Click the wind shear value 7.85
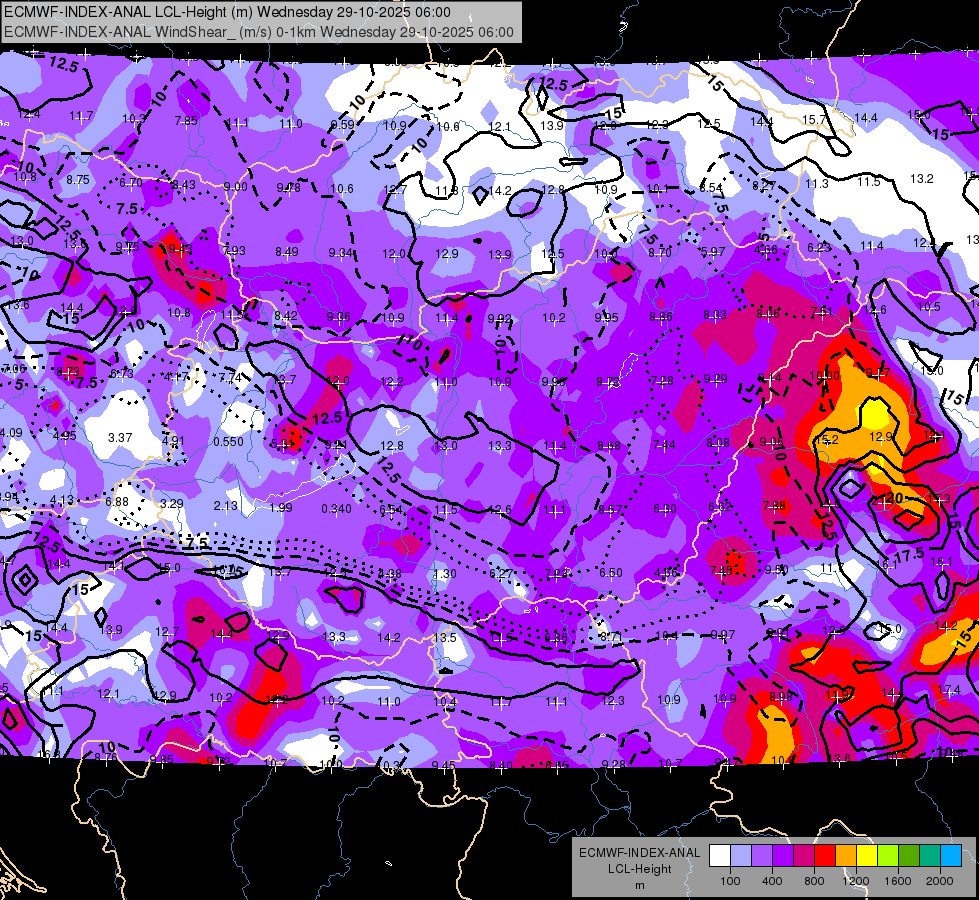Screen dimensions: 979x900 (186, 121)
